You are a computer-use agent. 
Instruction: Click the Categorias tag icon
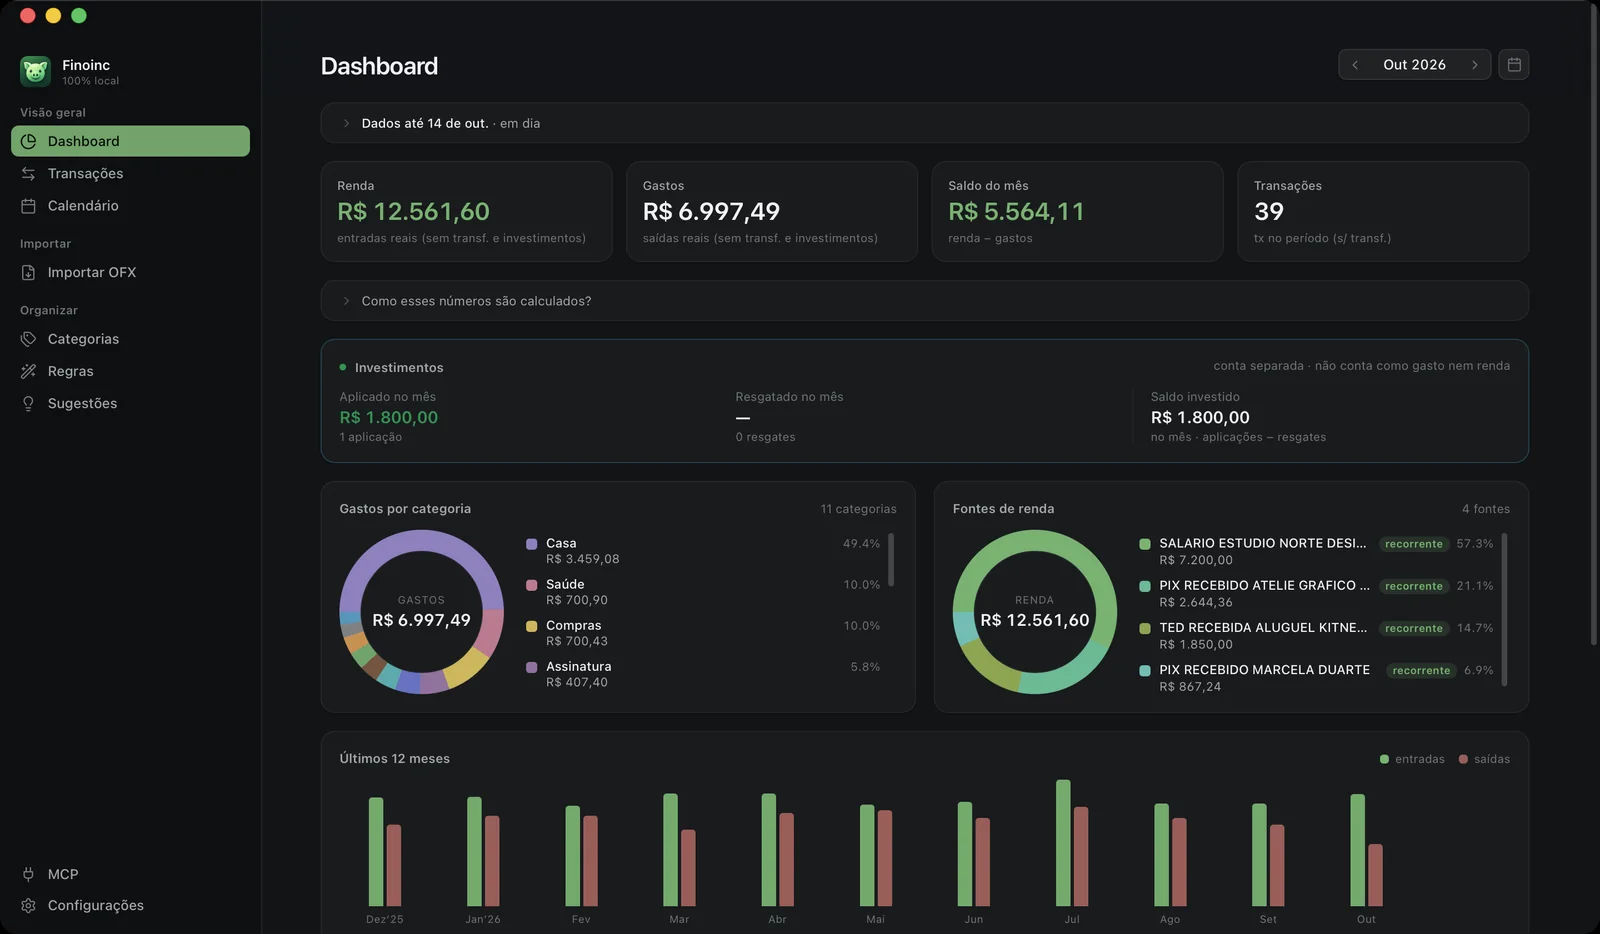click(x=28, y=339)
